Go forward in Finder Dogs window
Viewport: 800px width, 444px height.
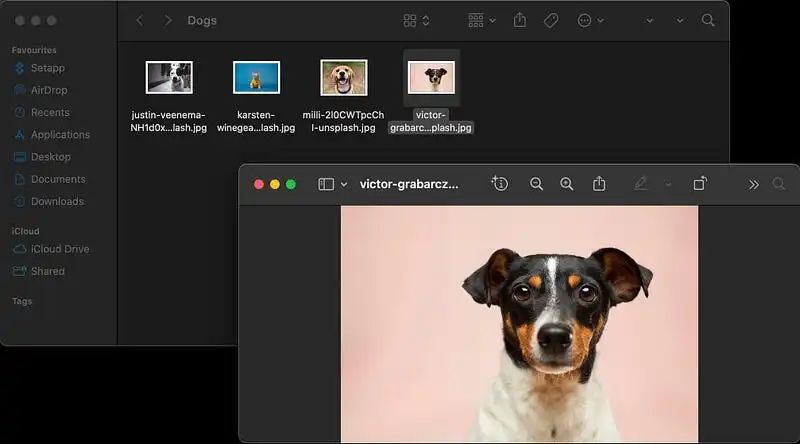(167, 20)
